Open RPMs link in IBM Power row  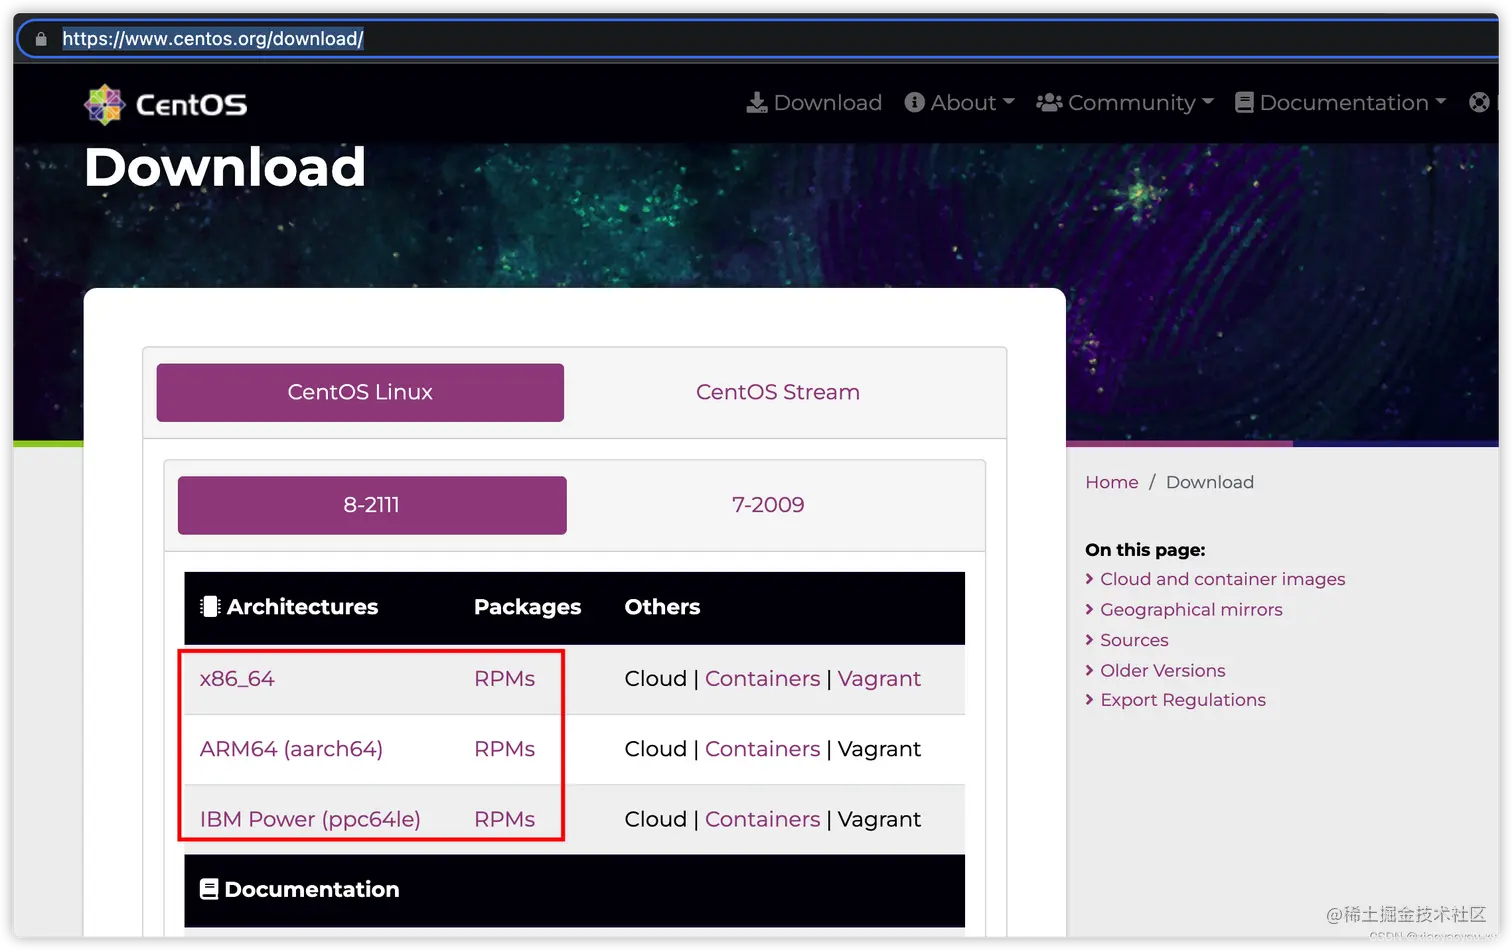pyautogui.click(x=504, y=819)
